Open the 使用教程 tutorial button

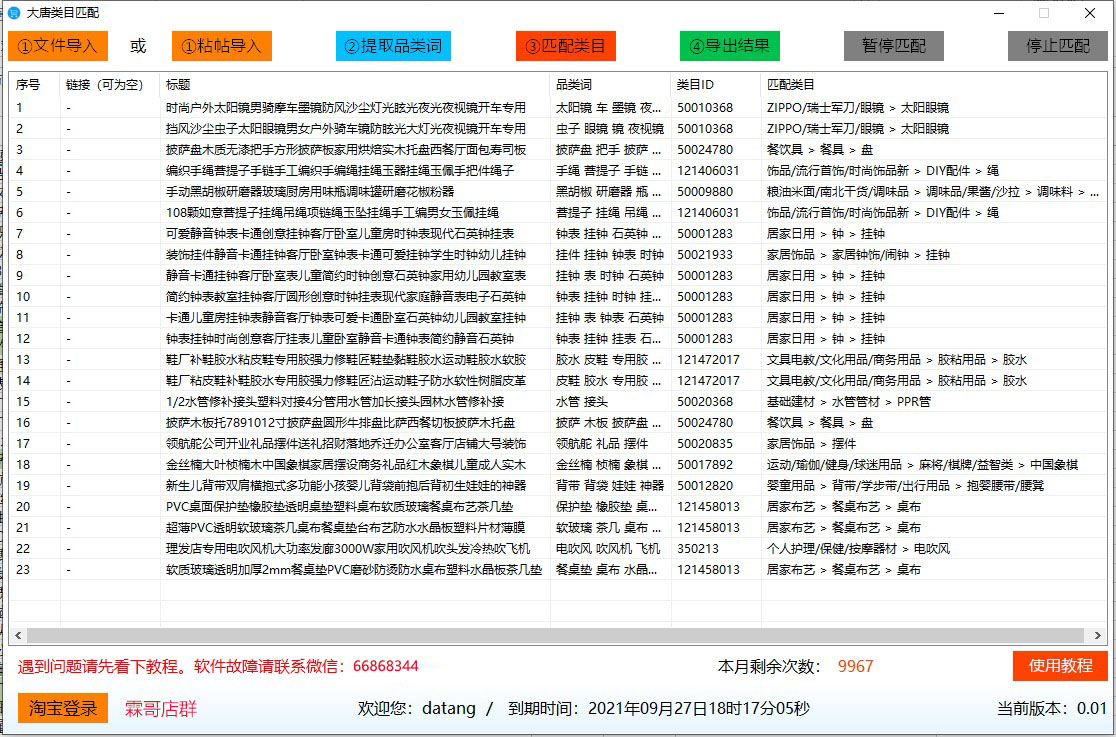[1059, 665]
